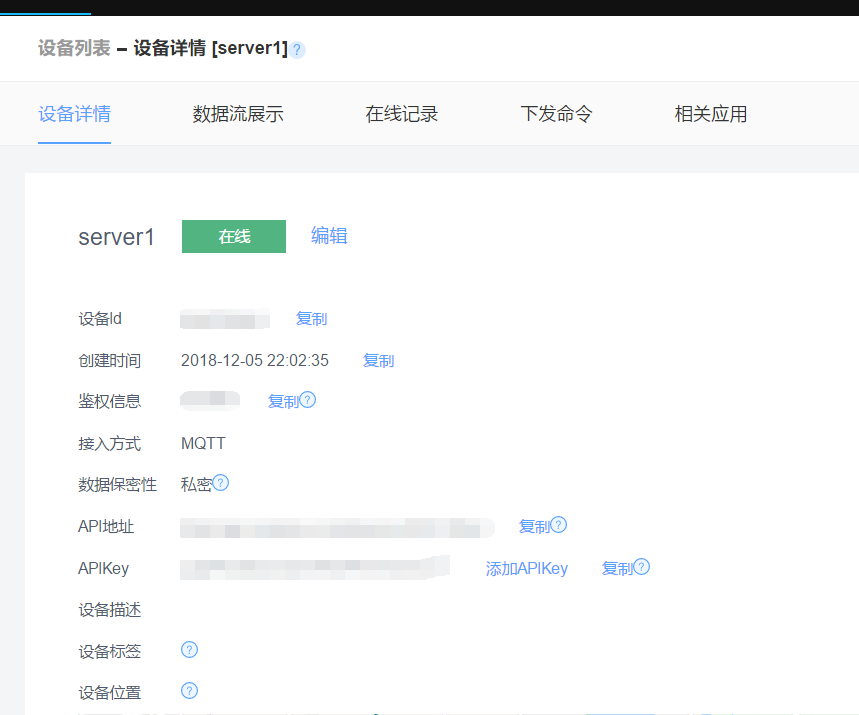Screen dimensions: 859x715
Task: Copy the 设备Id value
Action: coord(310,318)
